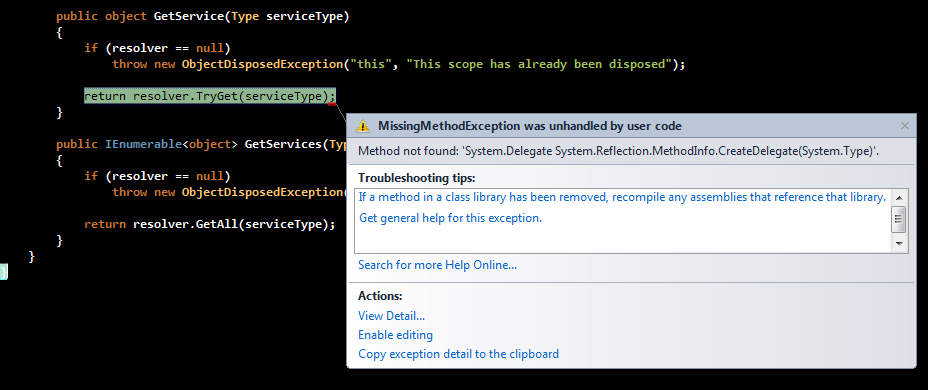Screen dimensions: 928x390
Task: Click the highlighted closing brace at the left margin
Action: (x=4, y=272)
